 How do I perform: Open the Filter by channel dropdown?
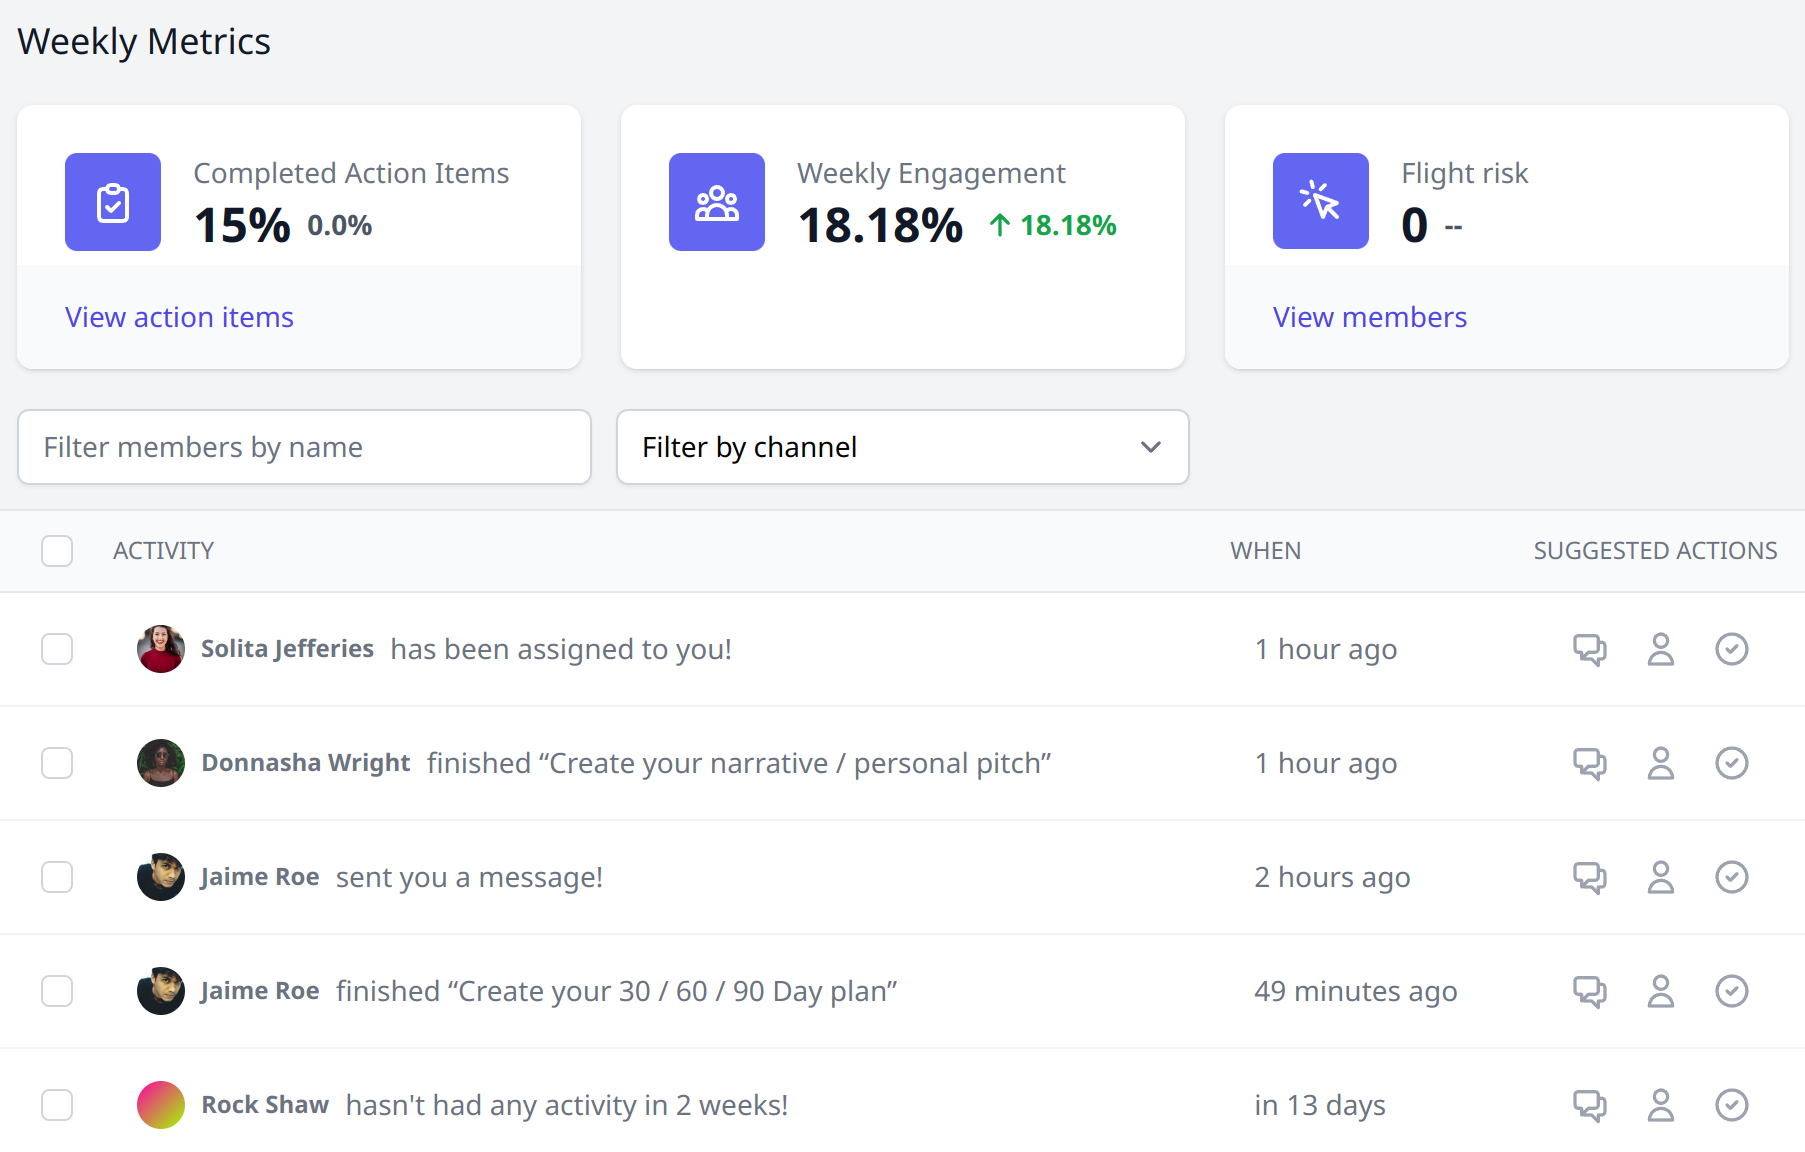click(902, 447)
